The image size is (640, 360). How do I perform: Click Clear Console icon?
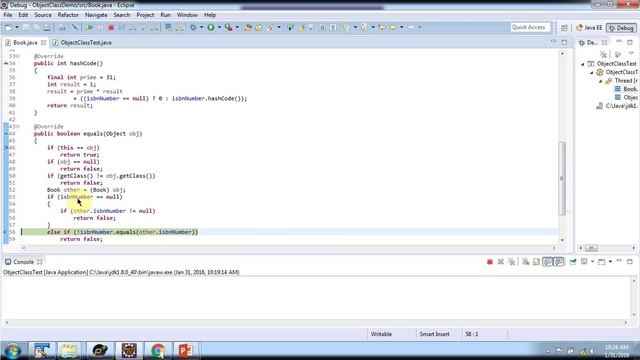click(526, 262)
